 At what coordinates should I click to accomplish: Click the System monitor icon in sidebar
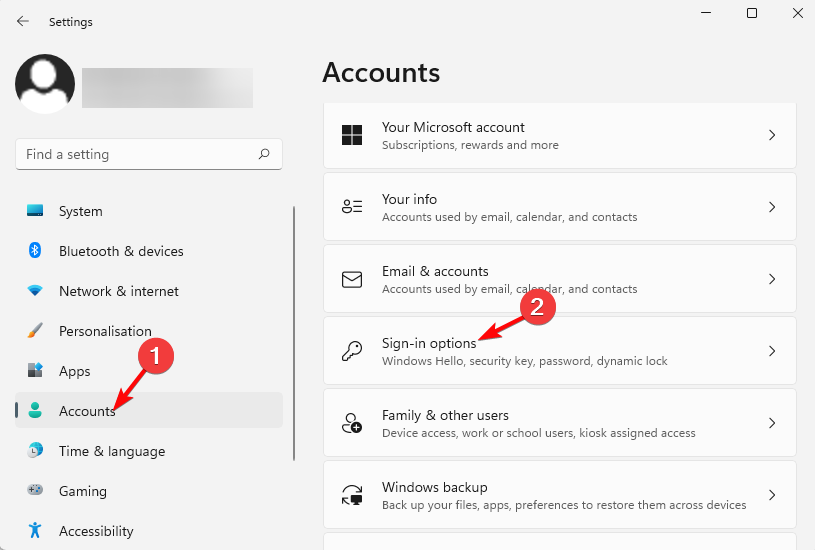pyautogui.click(x=35, y=211)
